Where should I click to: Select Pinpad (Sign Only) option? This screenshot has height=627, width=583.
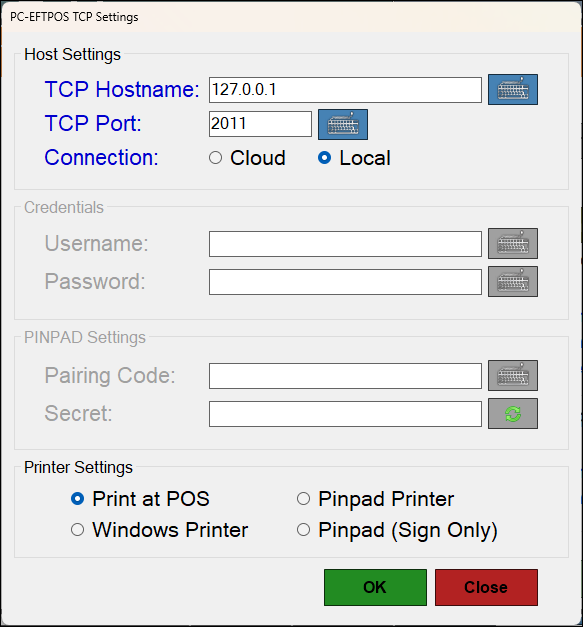(x=397, y=530)
